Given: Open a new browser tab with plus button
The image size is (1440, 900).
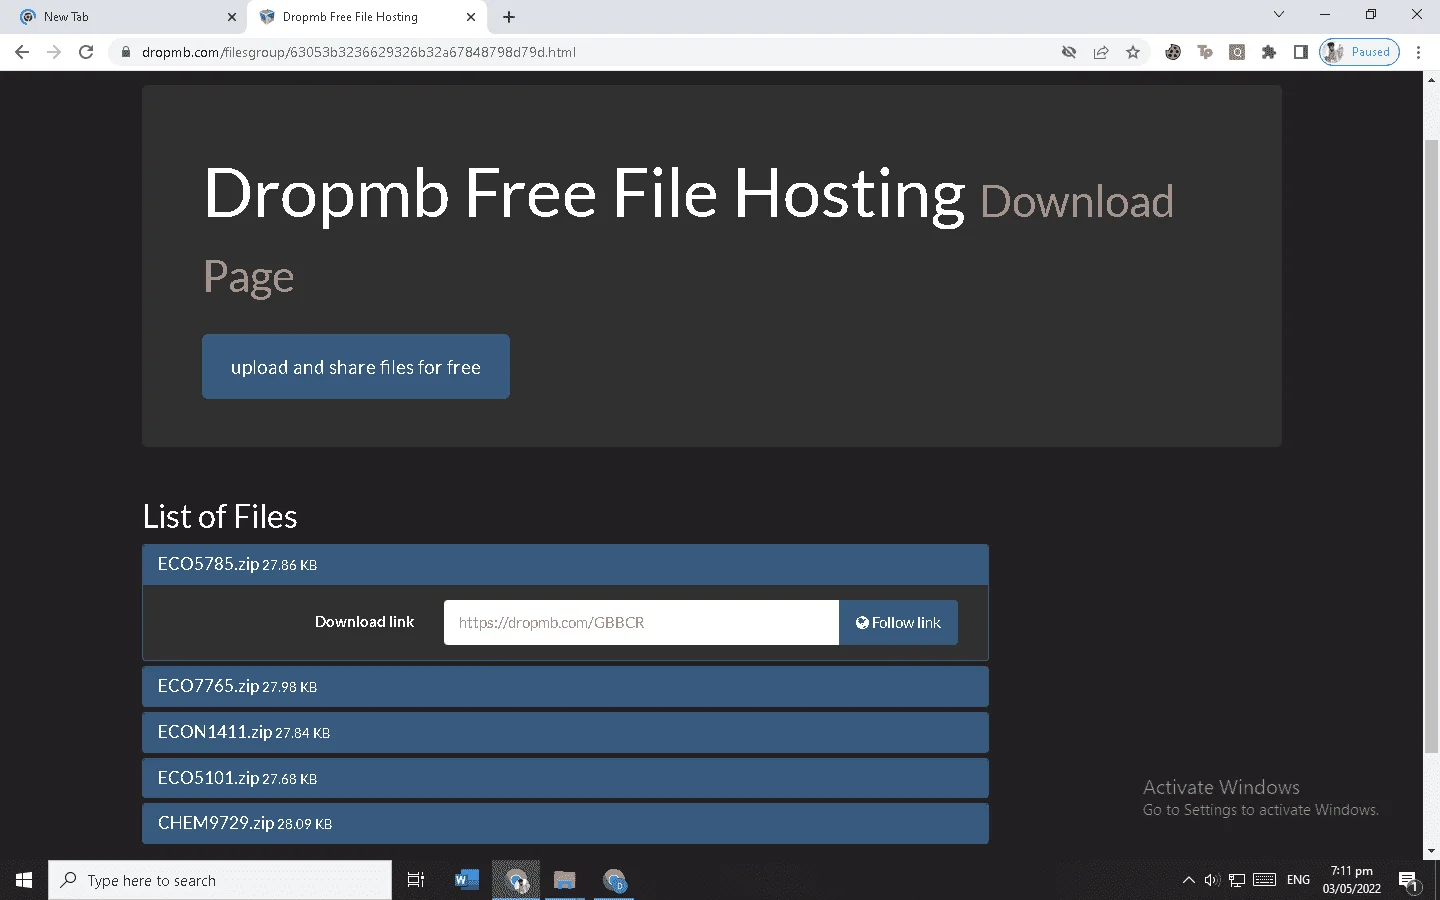Looking at the screenshot, I should pyautogui.click(x=509, y=17).
